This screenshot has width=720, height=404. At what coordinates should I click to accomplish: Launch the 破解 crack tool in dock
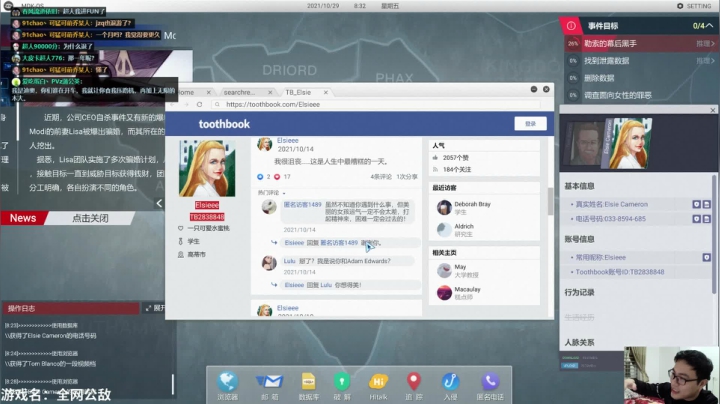pyautogui.click(x=342, y=382)
